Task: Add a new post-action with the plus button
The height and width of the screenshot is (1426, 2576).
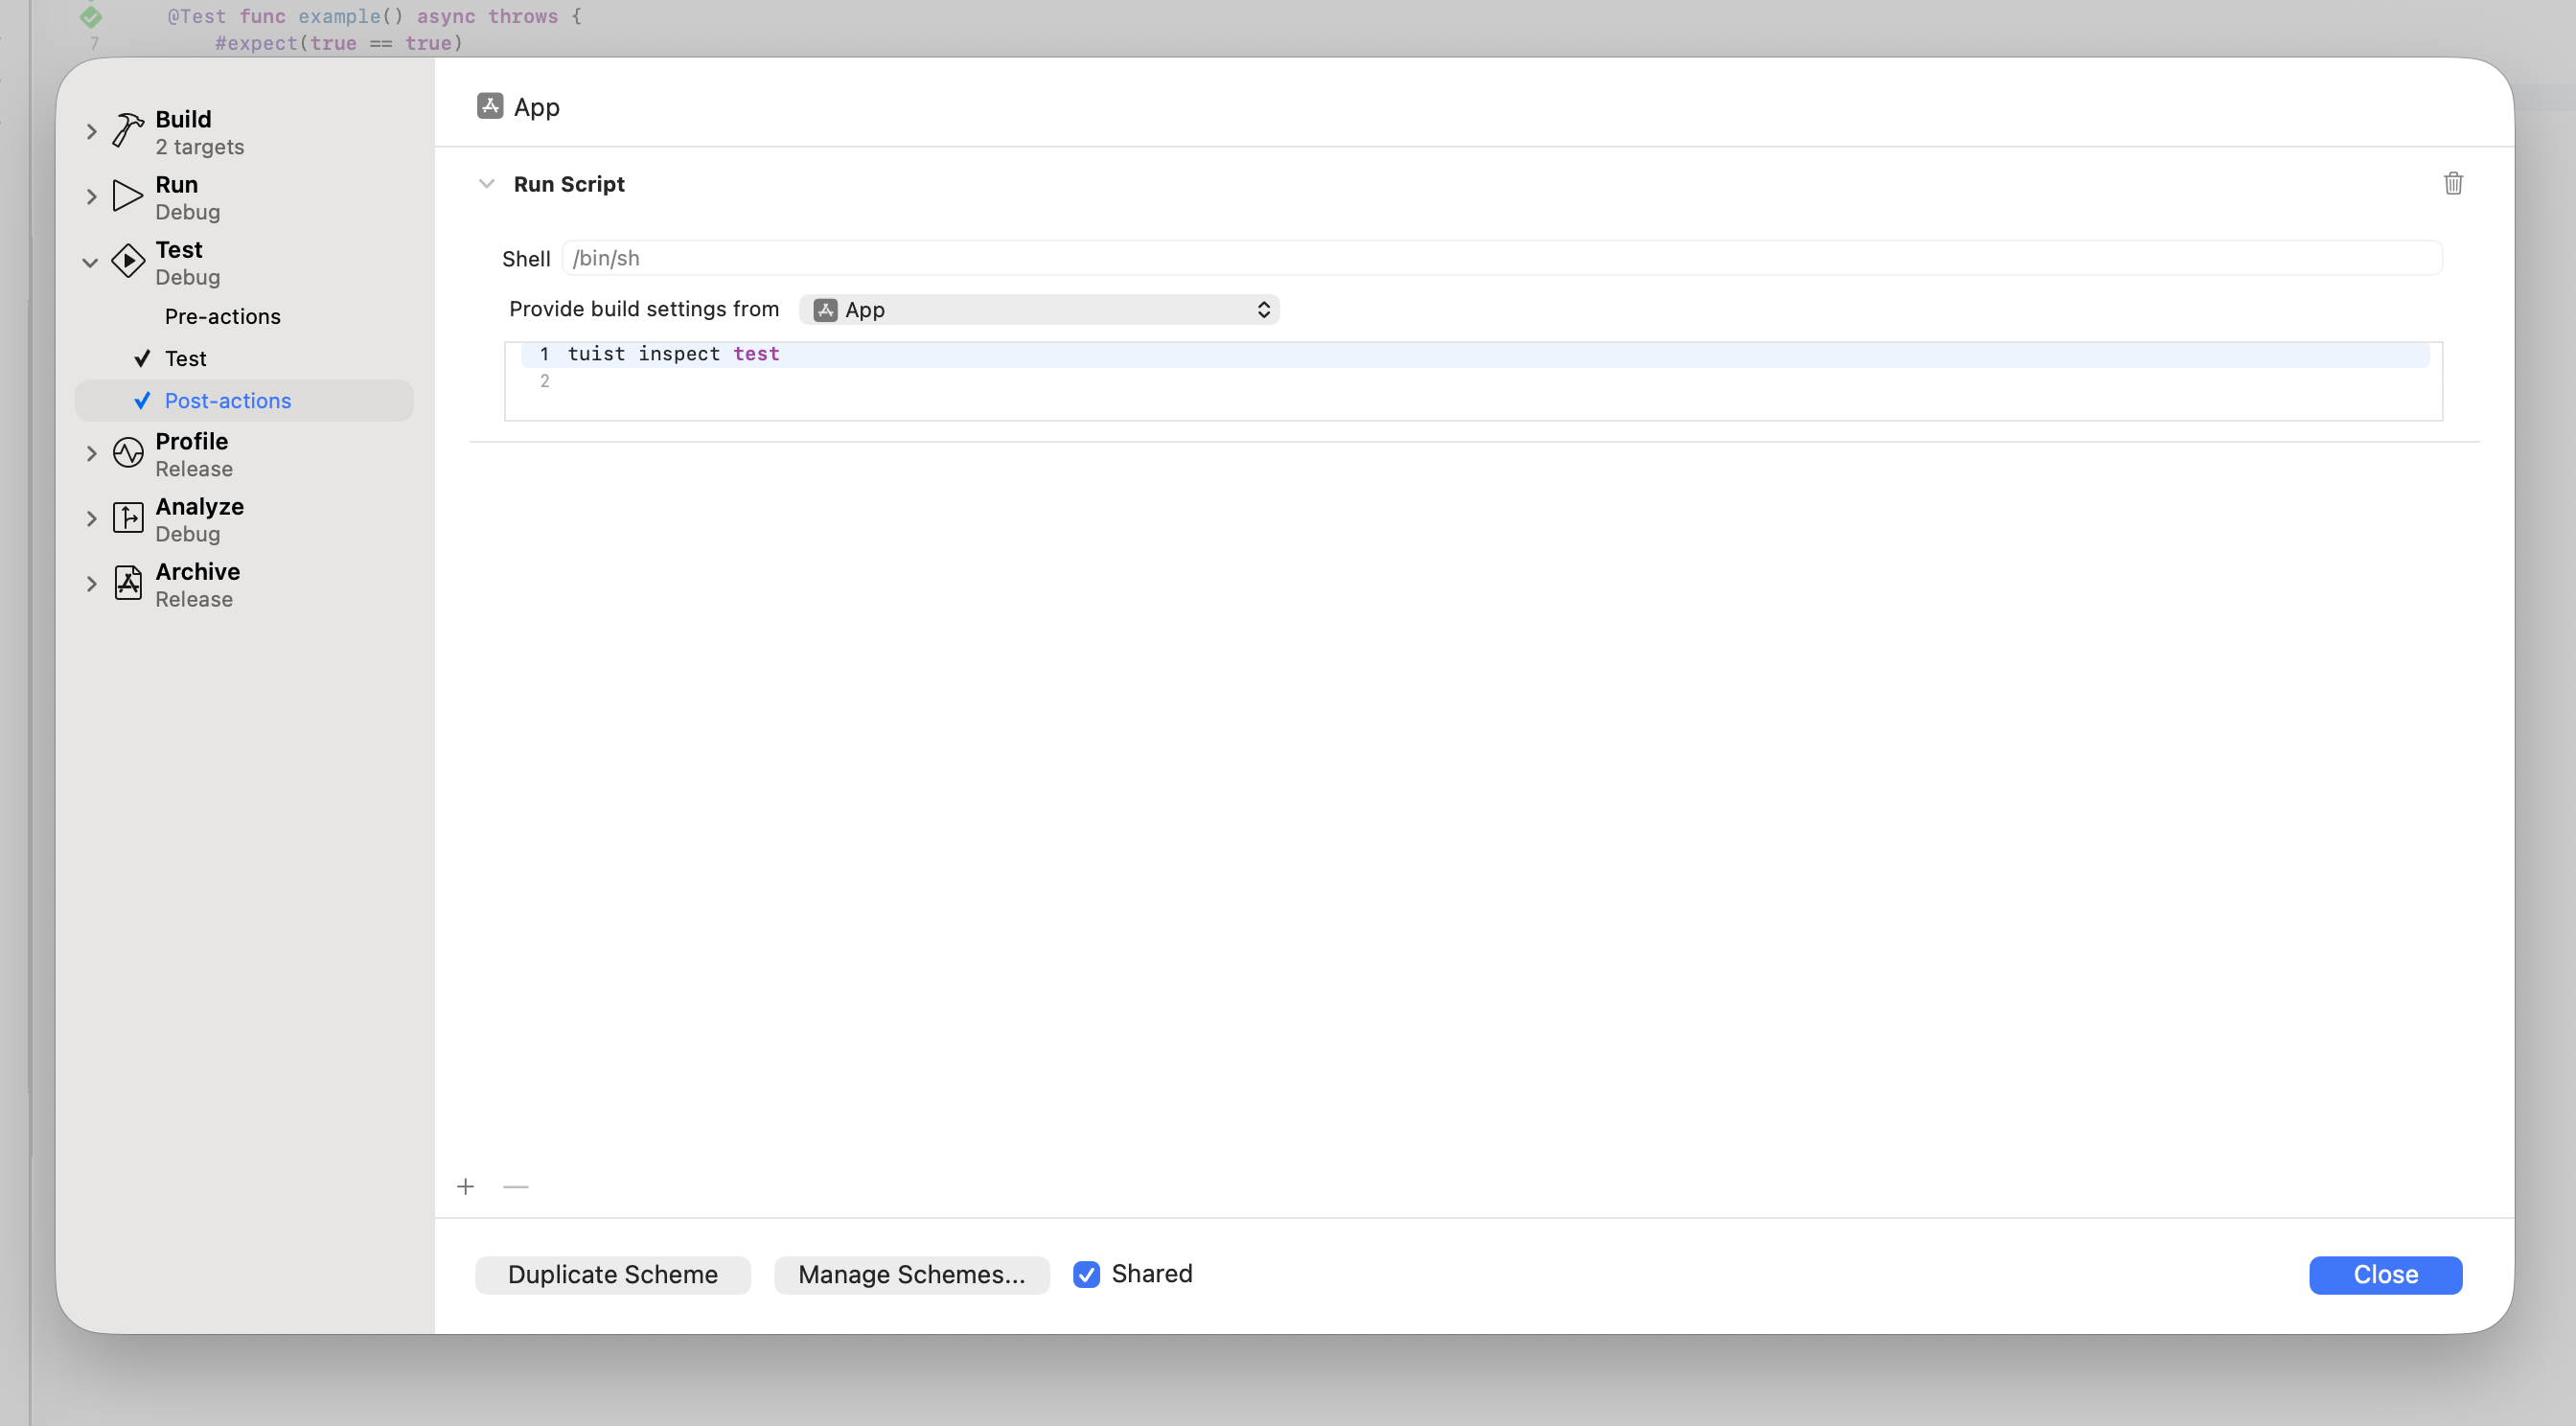Action: [466, 1186]
